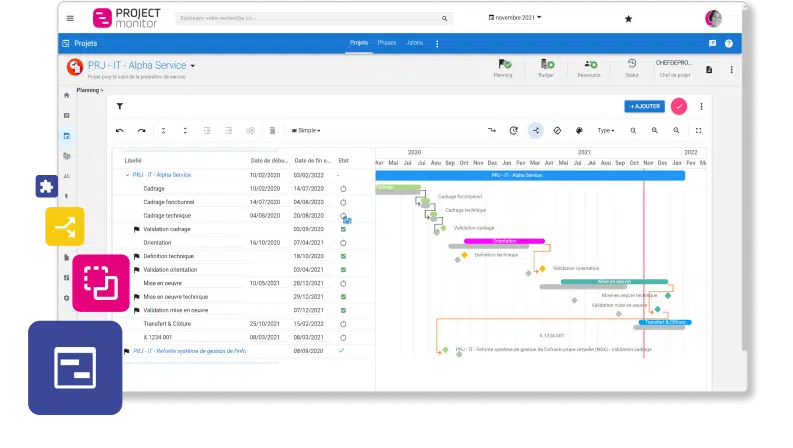Open the Type dropdown
Image resolution: width=793 pixels, height=448 pixels.
pyautogui.click(x=606, y=130)
